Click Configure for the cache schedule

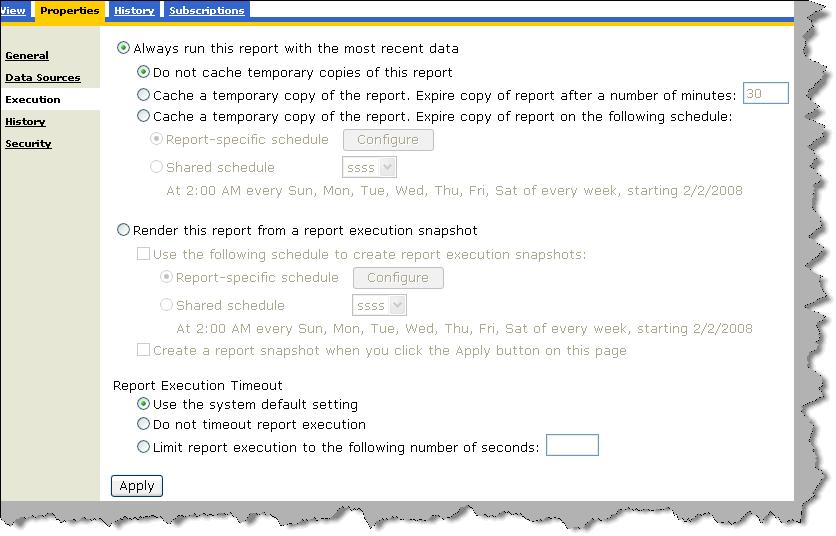click(388, 140)
